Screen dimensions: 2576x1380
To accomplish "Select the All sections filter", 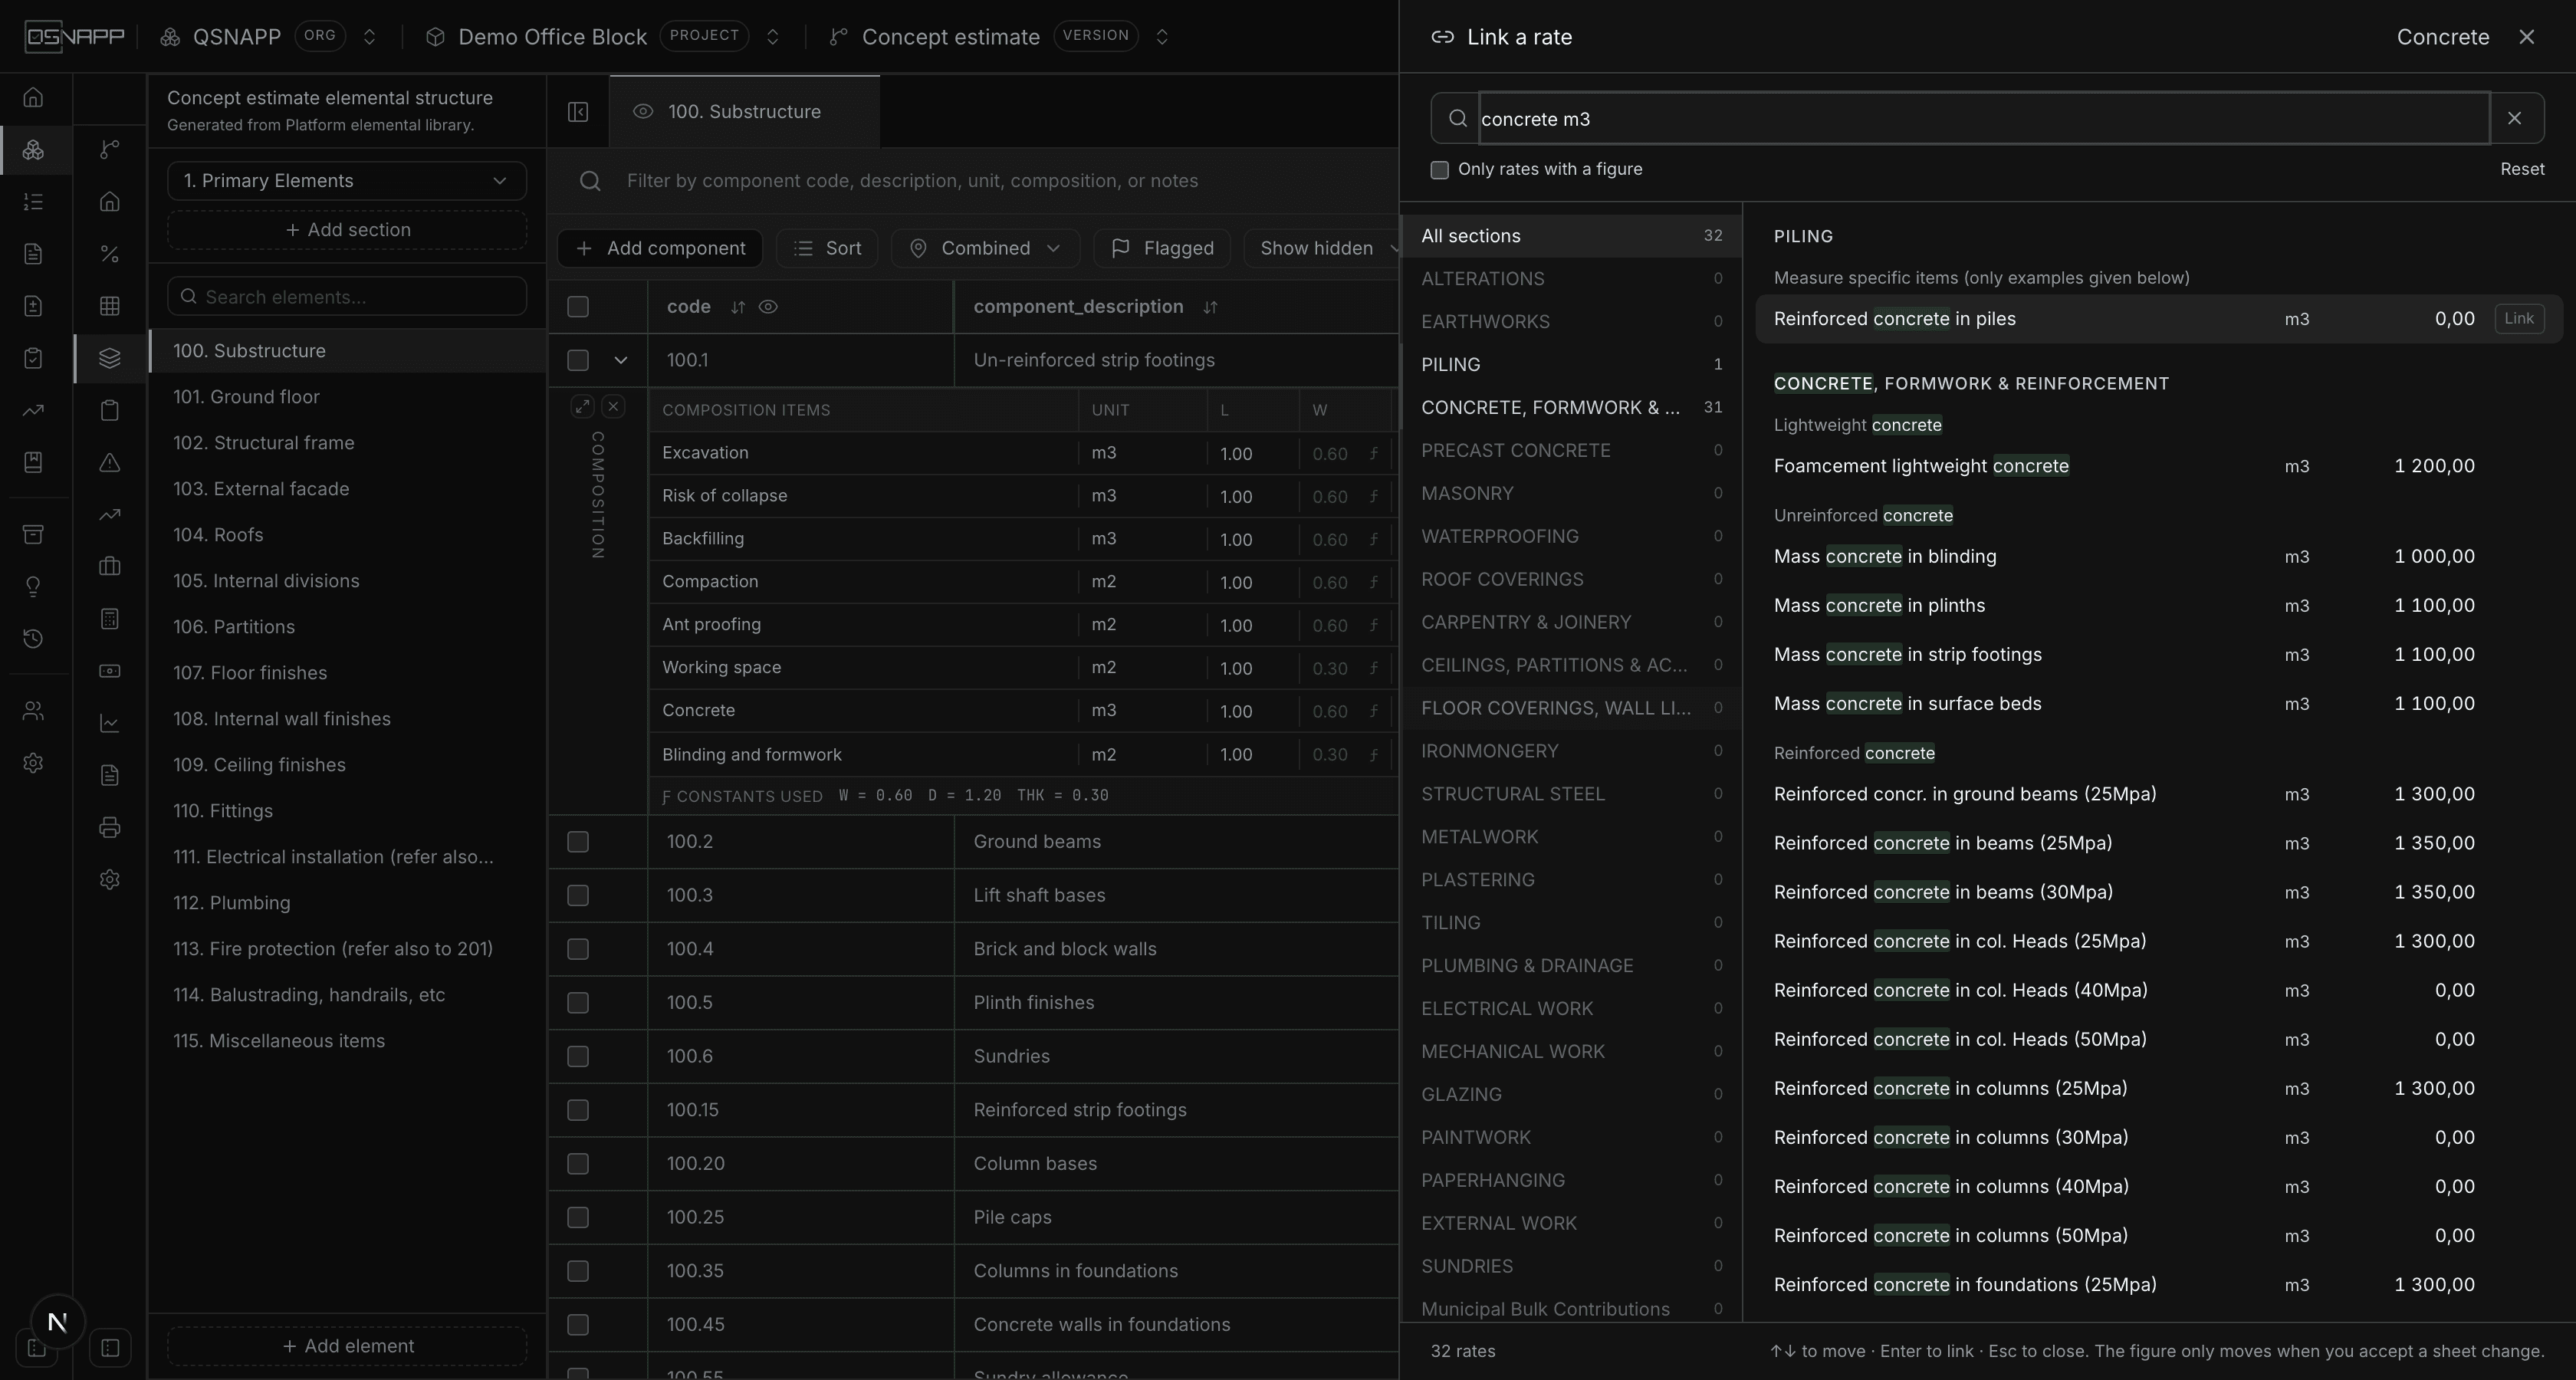I will tap(1571, 236).
